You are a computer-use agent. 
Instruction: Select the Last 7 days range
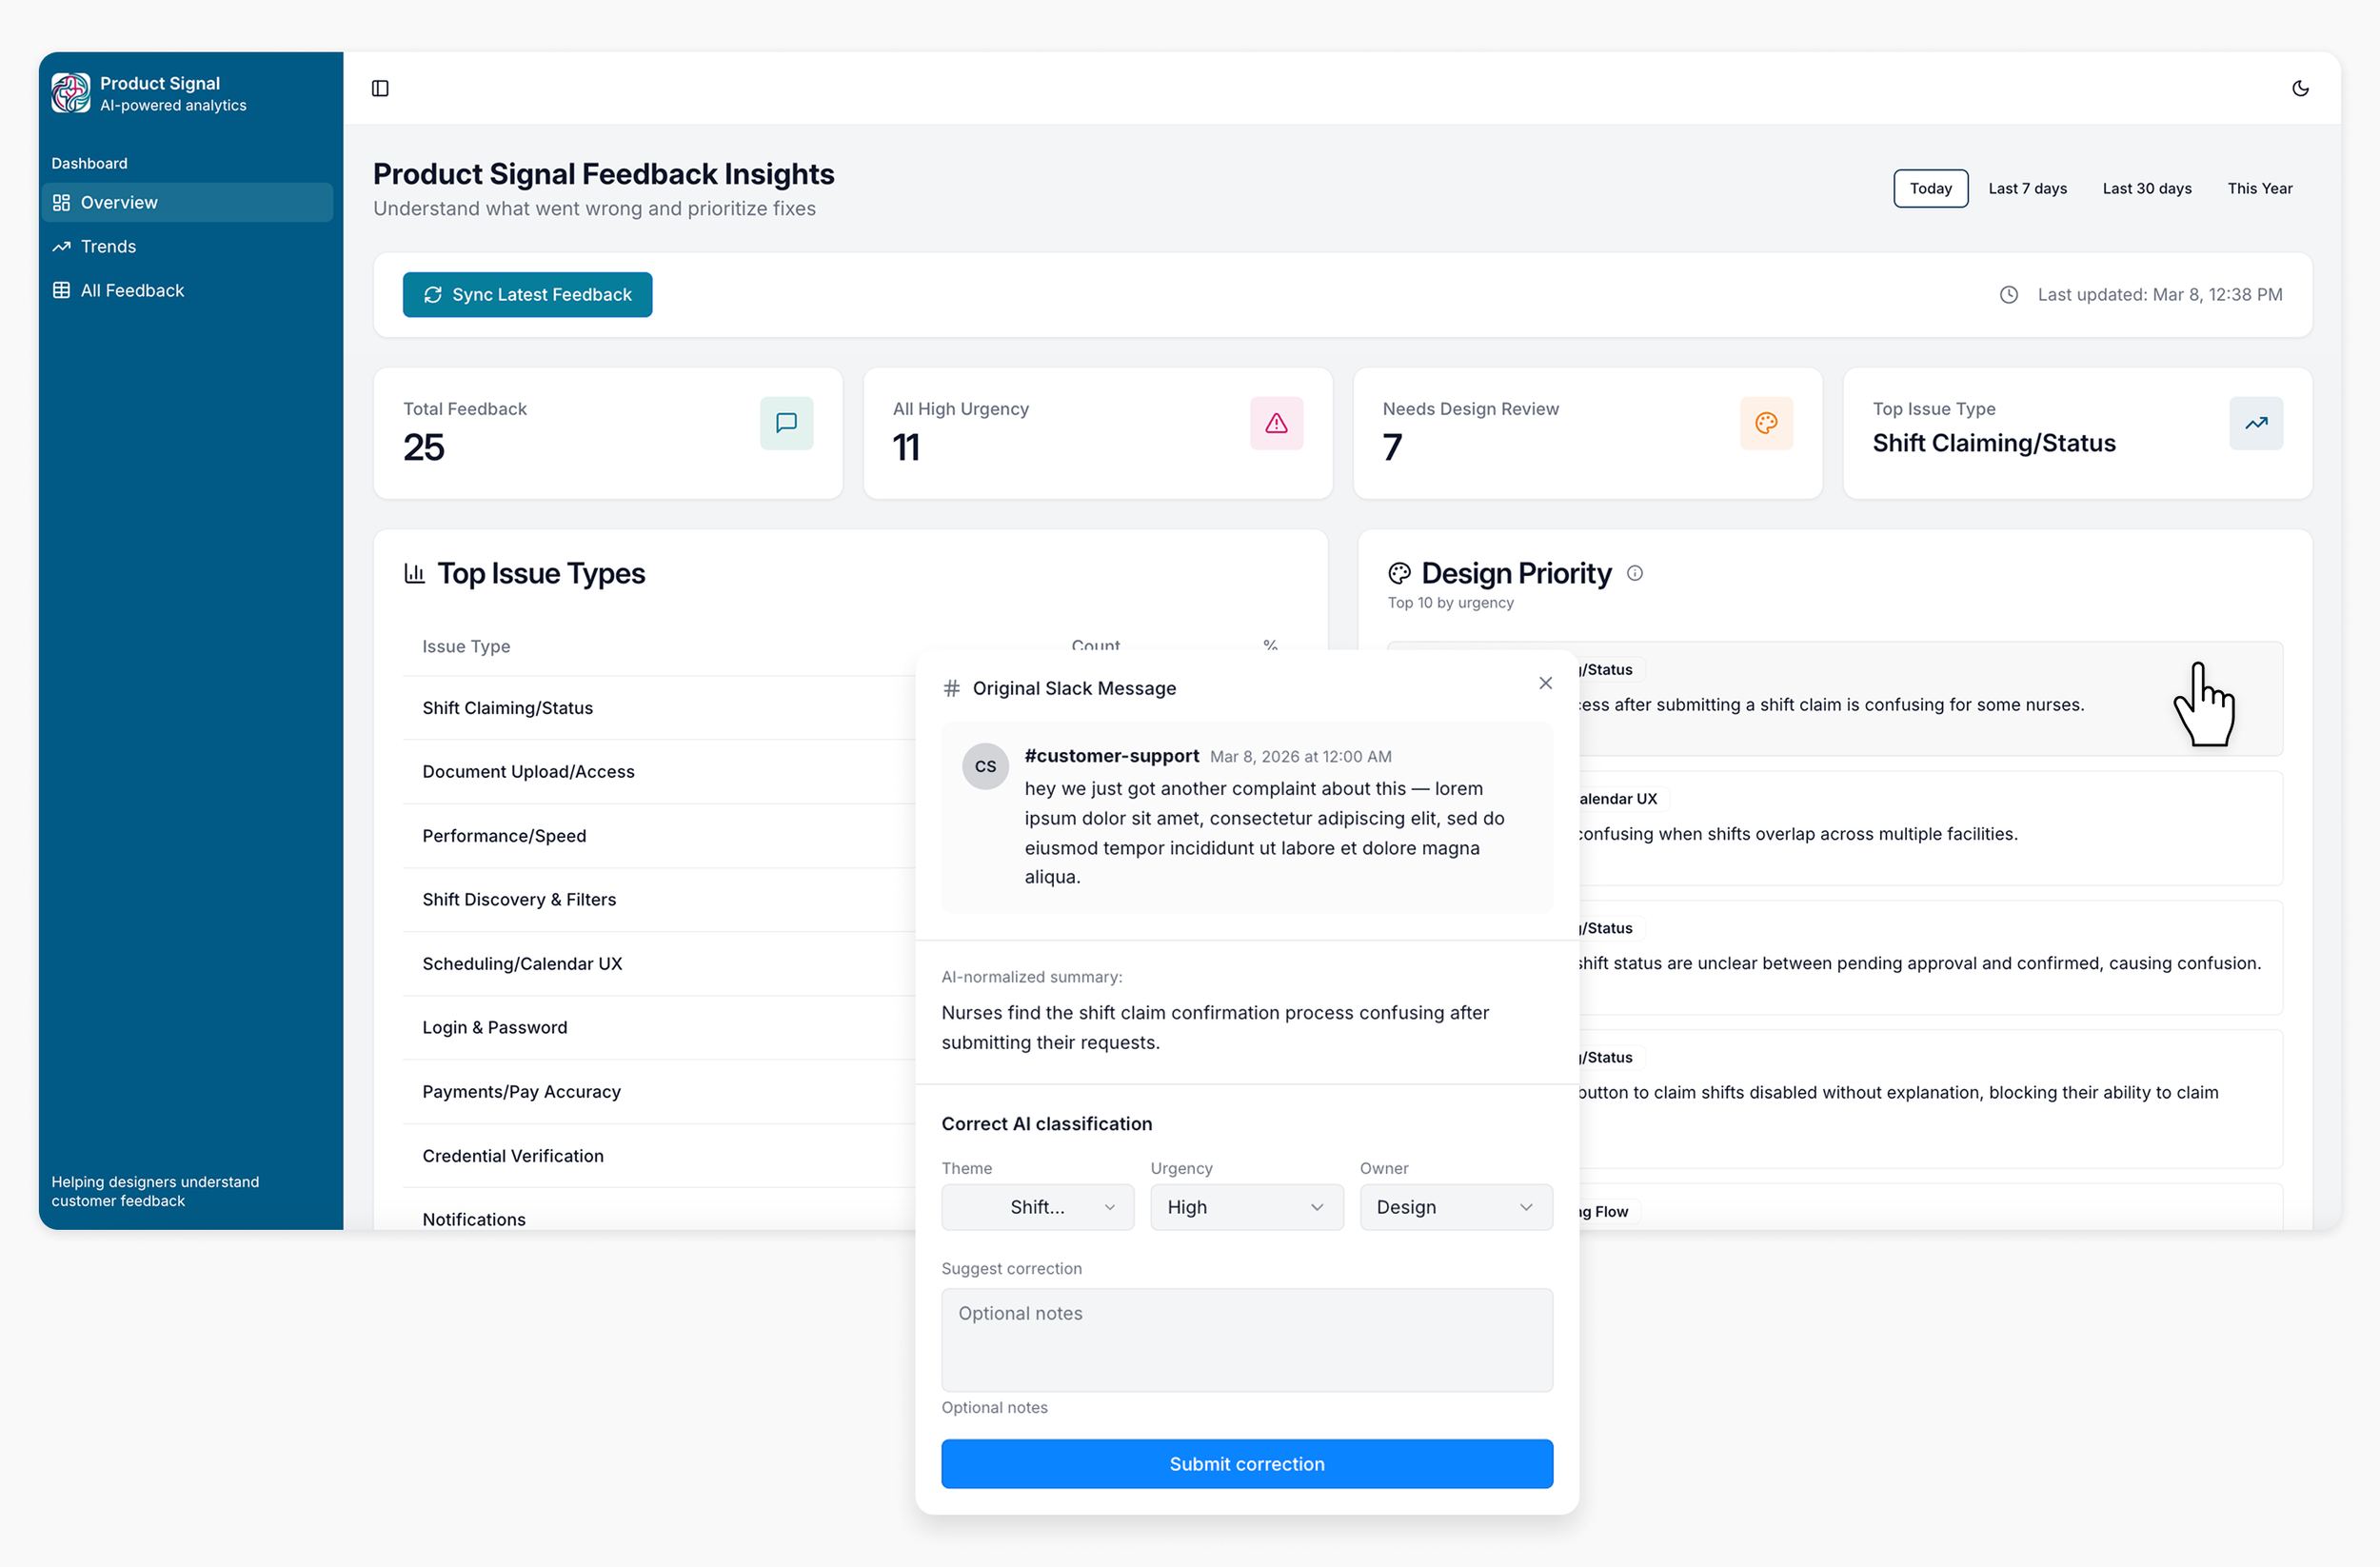pos(2027,188)
